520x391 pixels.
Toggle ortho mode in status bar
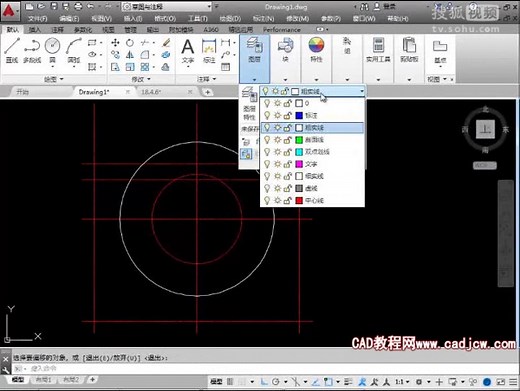pos(264,382)
